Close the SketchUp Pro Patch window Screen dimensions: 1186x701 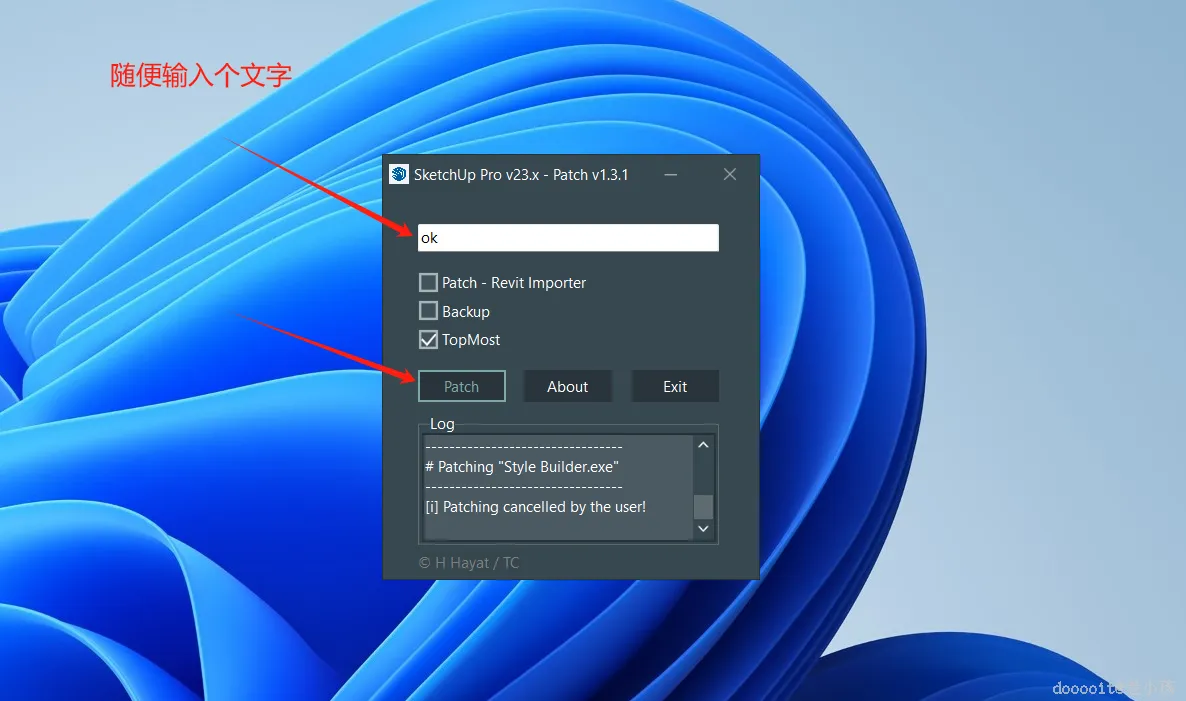pos(730,175)
